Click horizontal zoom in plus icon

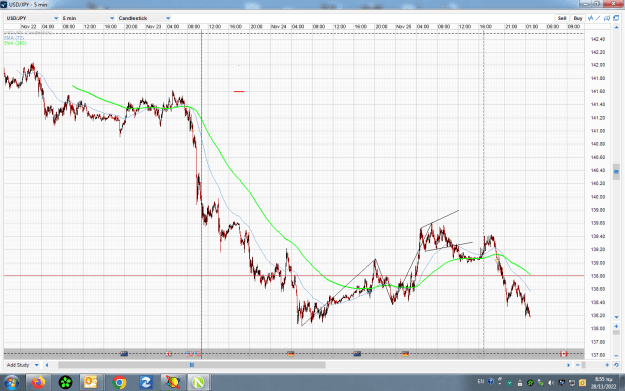click(607, 365)
